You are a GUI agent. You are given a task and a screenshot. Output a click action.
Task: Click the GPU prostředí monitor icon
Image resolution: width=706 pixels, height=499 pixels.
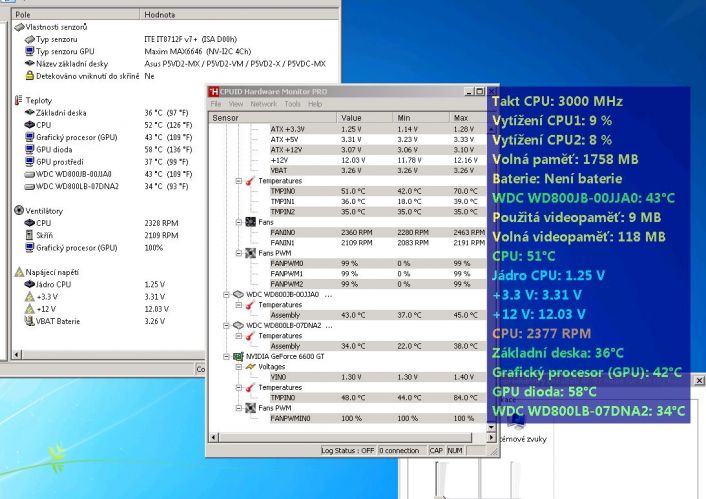30,161
